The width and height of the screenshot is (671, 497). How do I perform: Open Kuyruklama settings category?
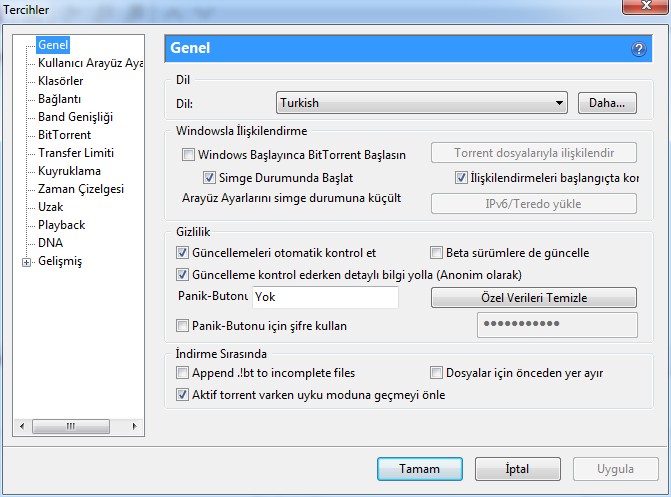pyautogui.click(x=69, y=171)
